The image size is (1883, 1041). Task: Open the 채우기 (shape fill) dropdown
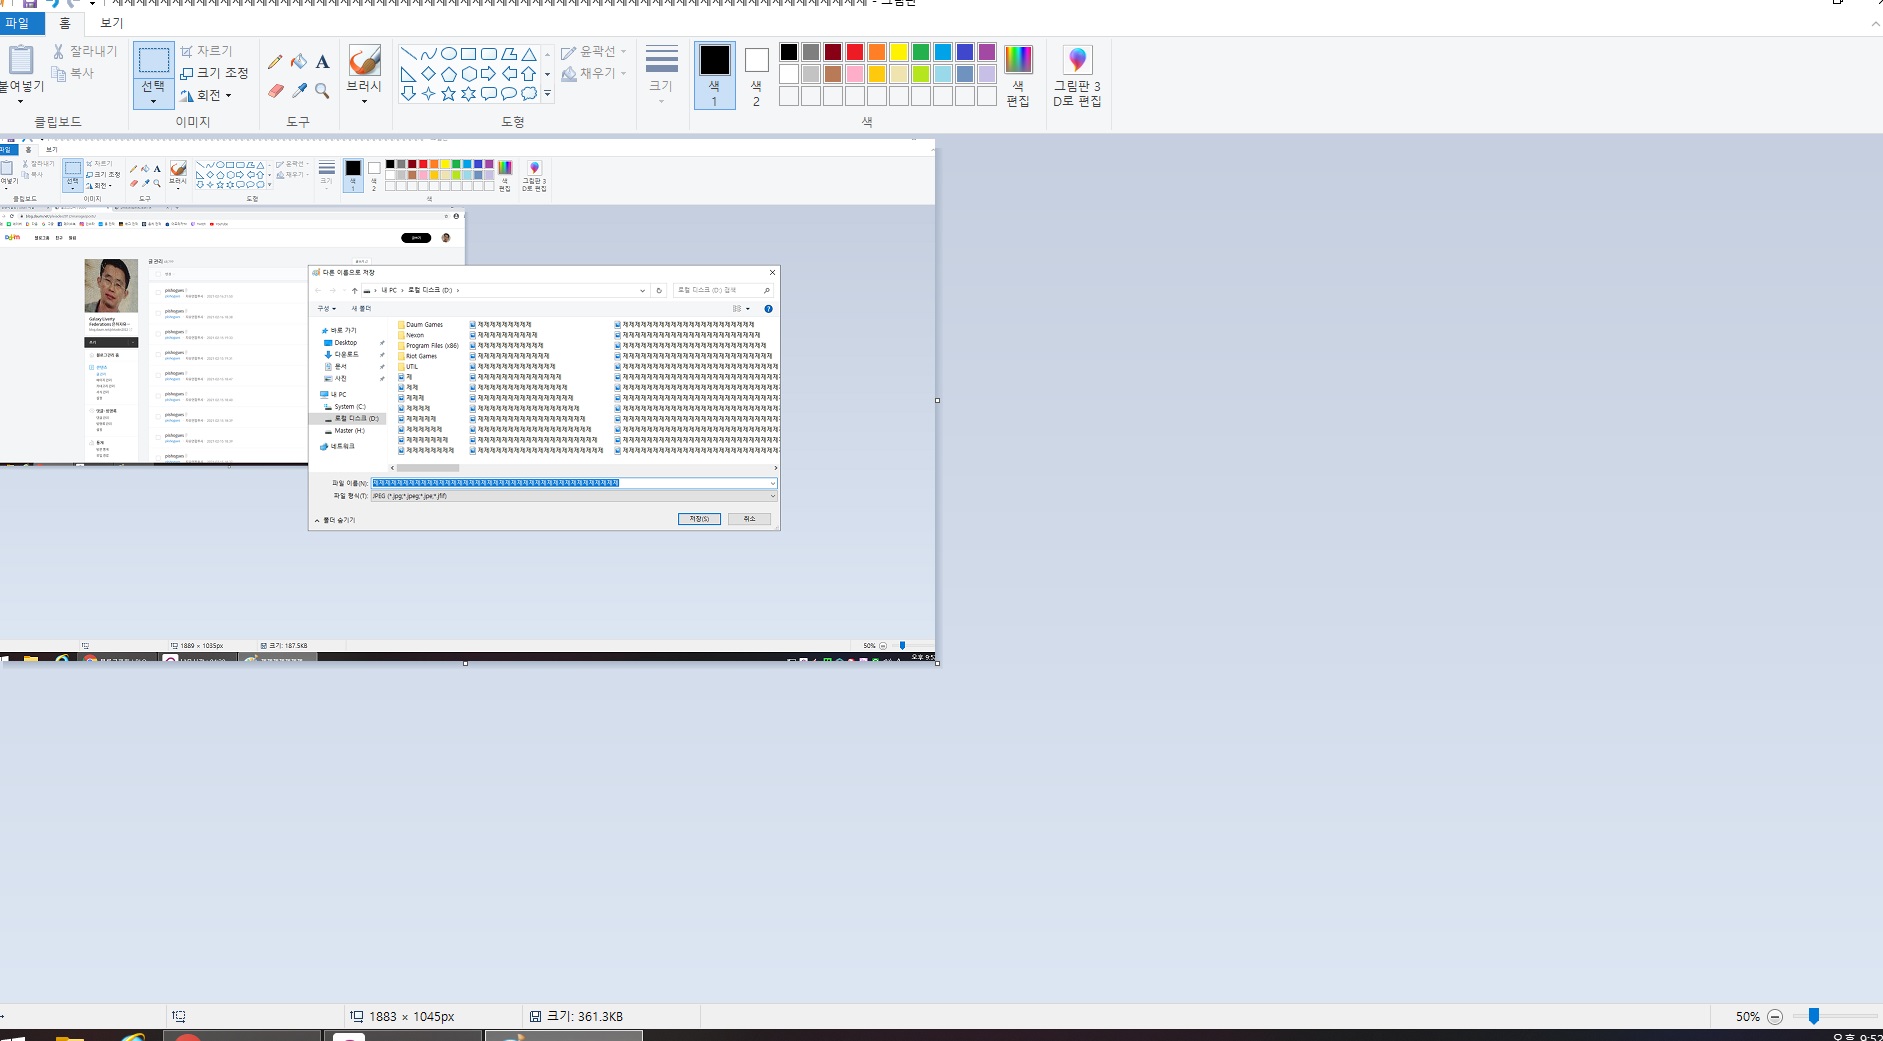594,73
